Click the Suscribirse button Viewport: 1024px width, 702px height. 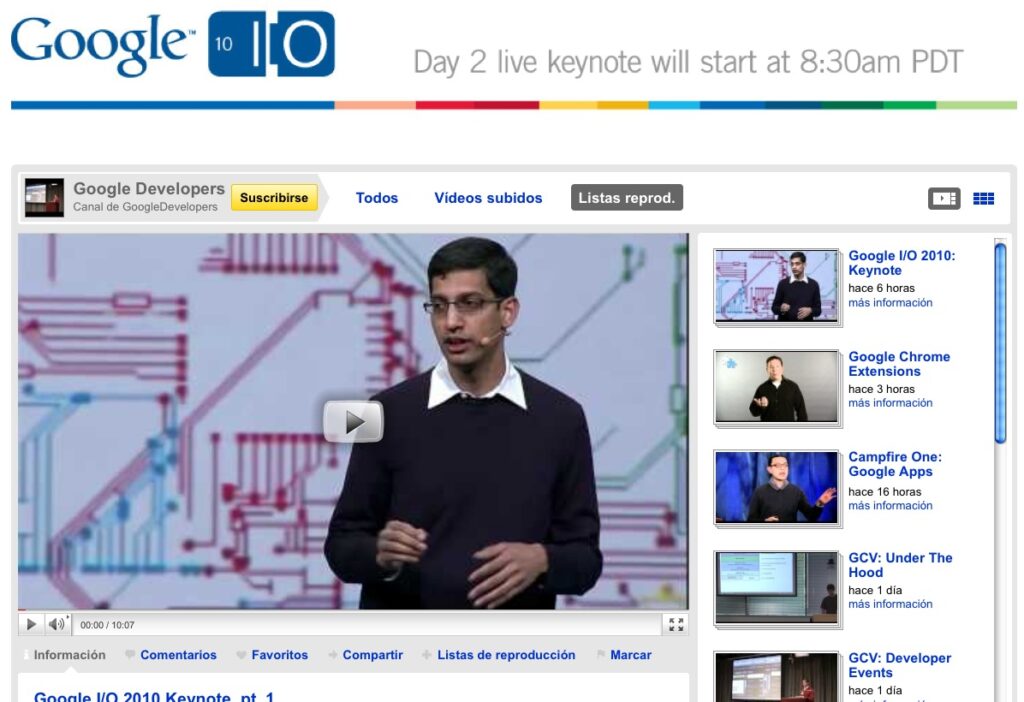click(274, 198)
